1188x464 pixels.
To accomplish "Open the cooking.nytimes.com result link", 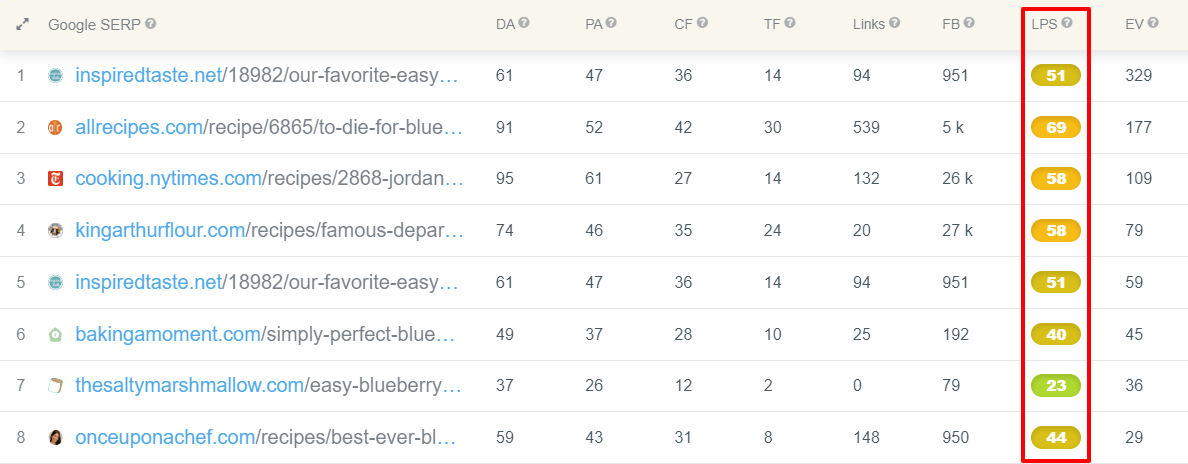I will pyautogui.click(x=269, y=179).
